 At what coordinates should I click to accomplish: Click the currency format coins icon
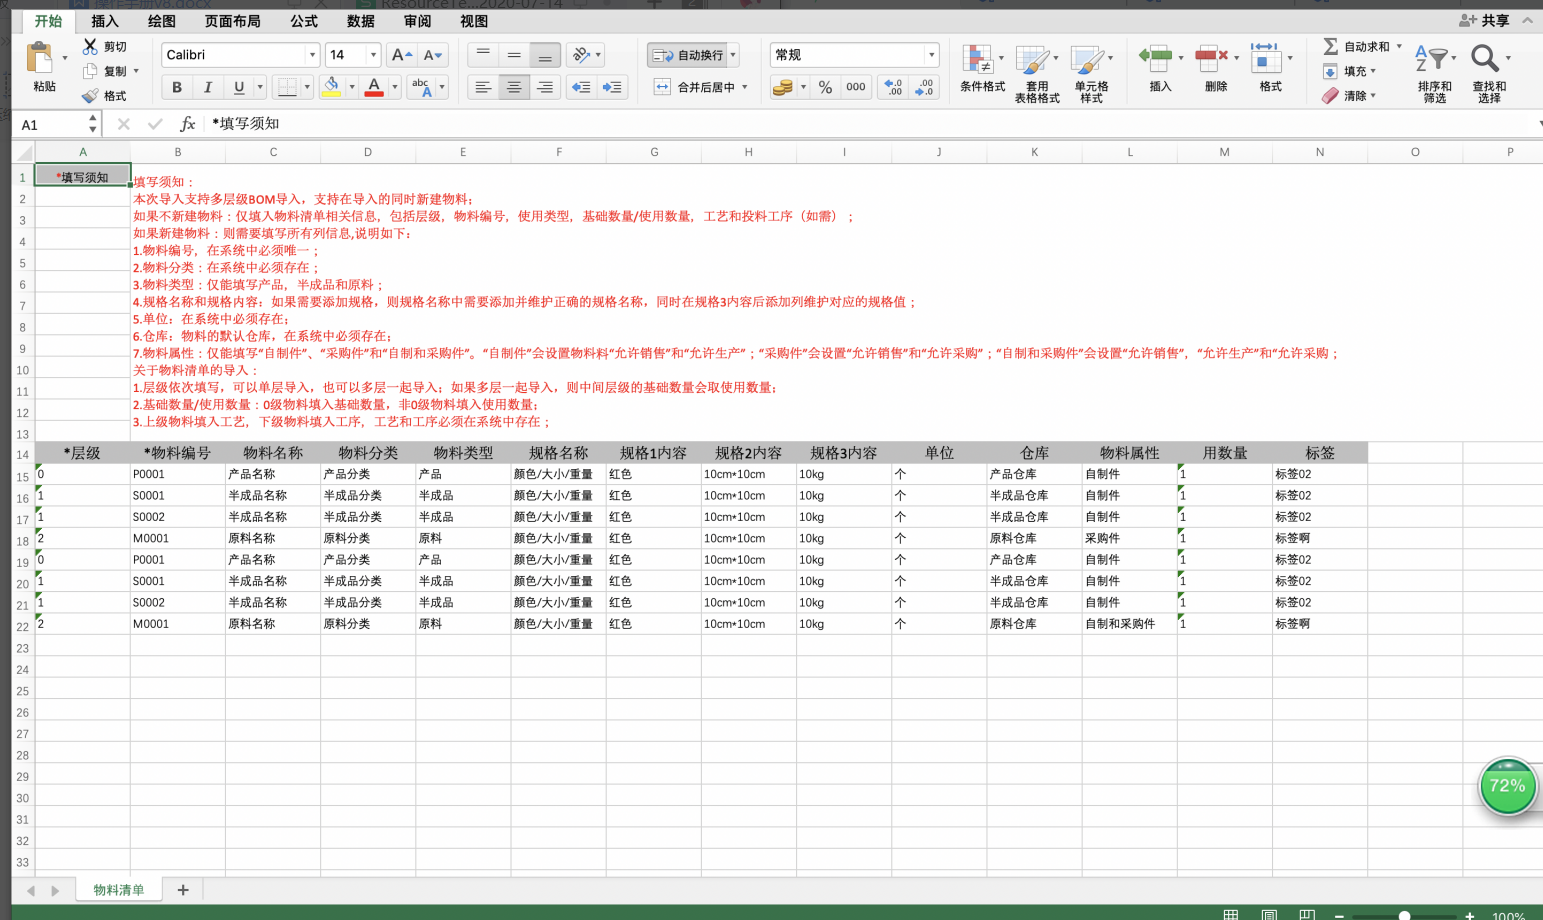pos(783,87)
